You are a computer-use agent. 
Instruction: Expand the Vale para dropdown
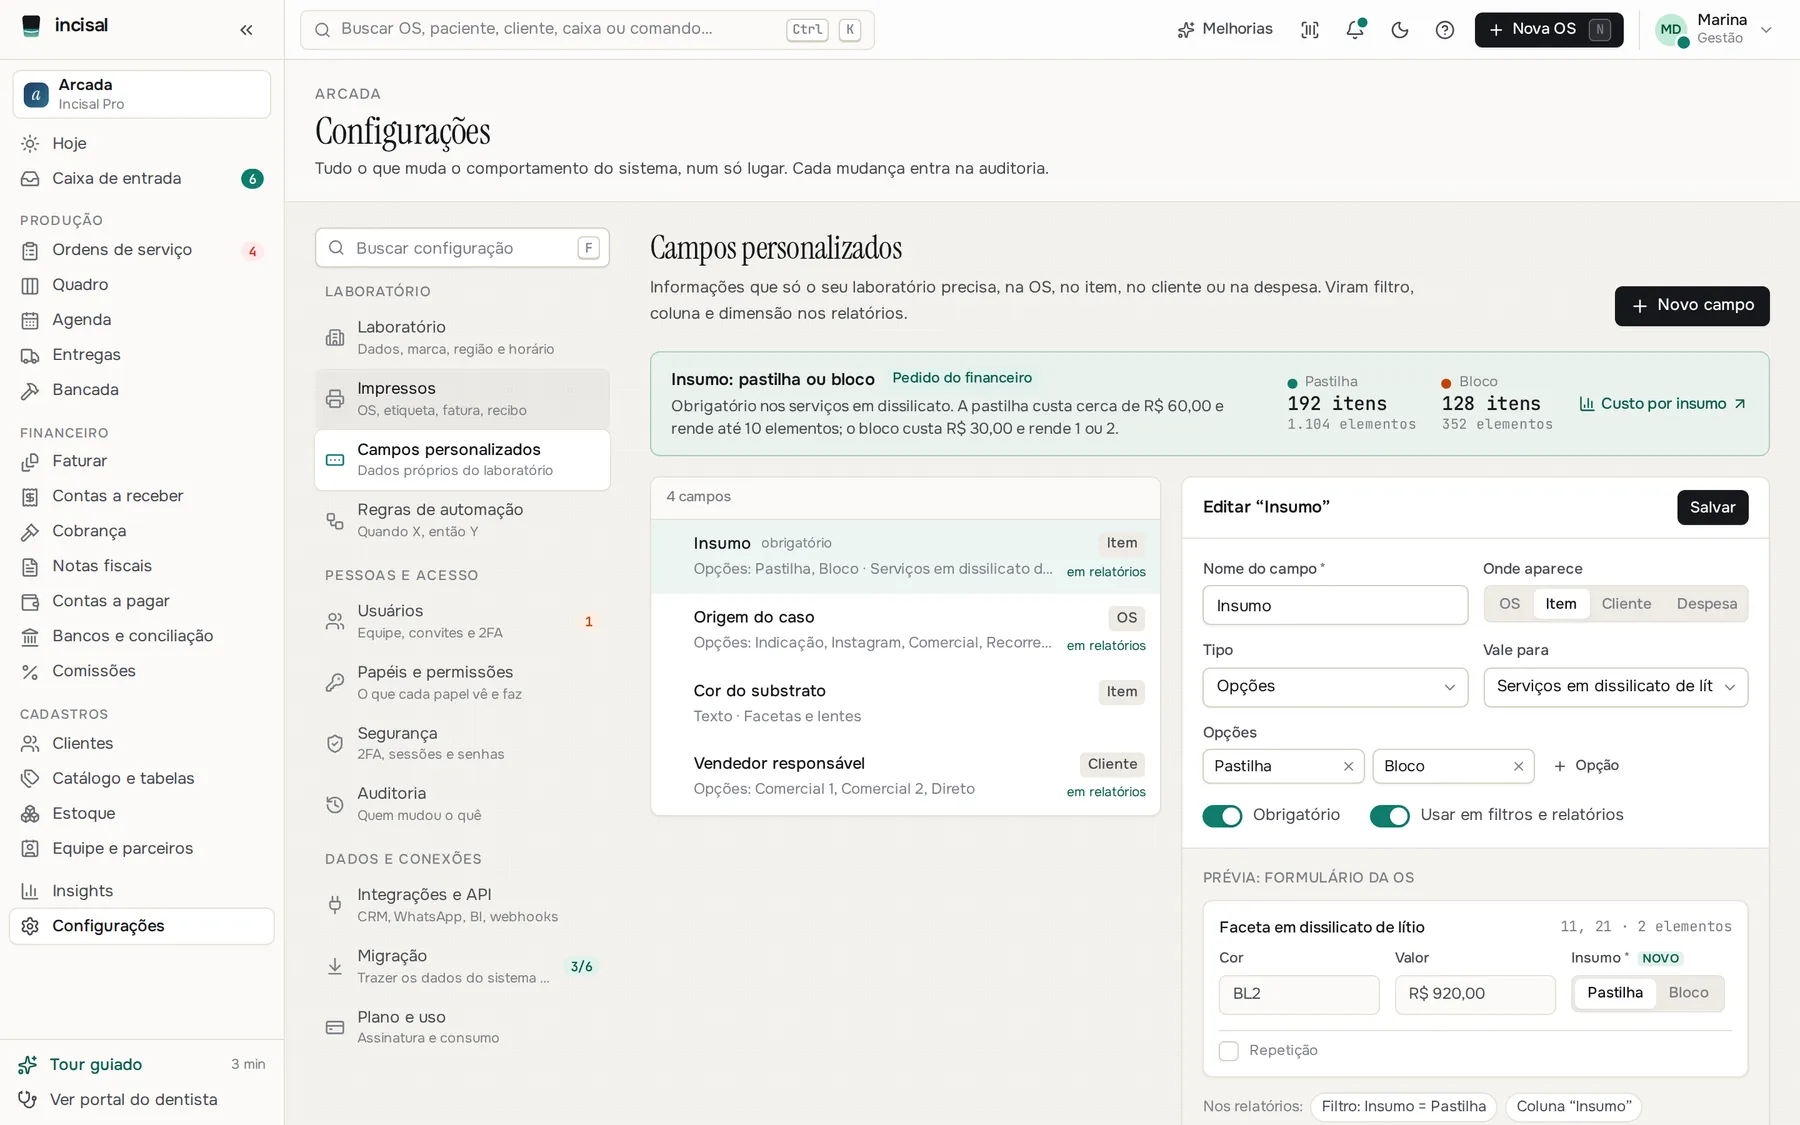point(1615,687)
